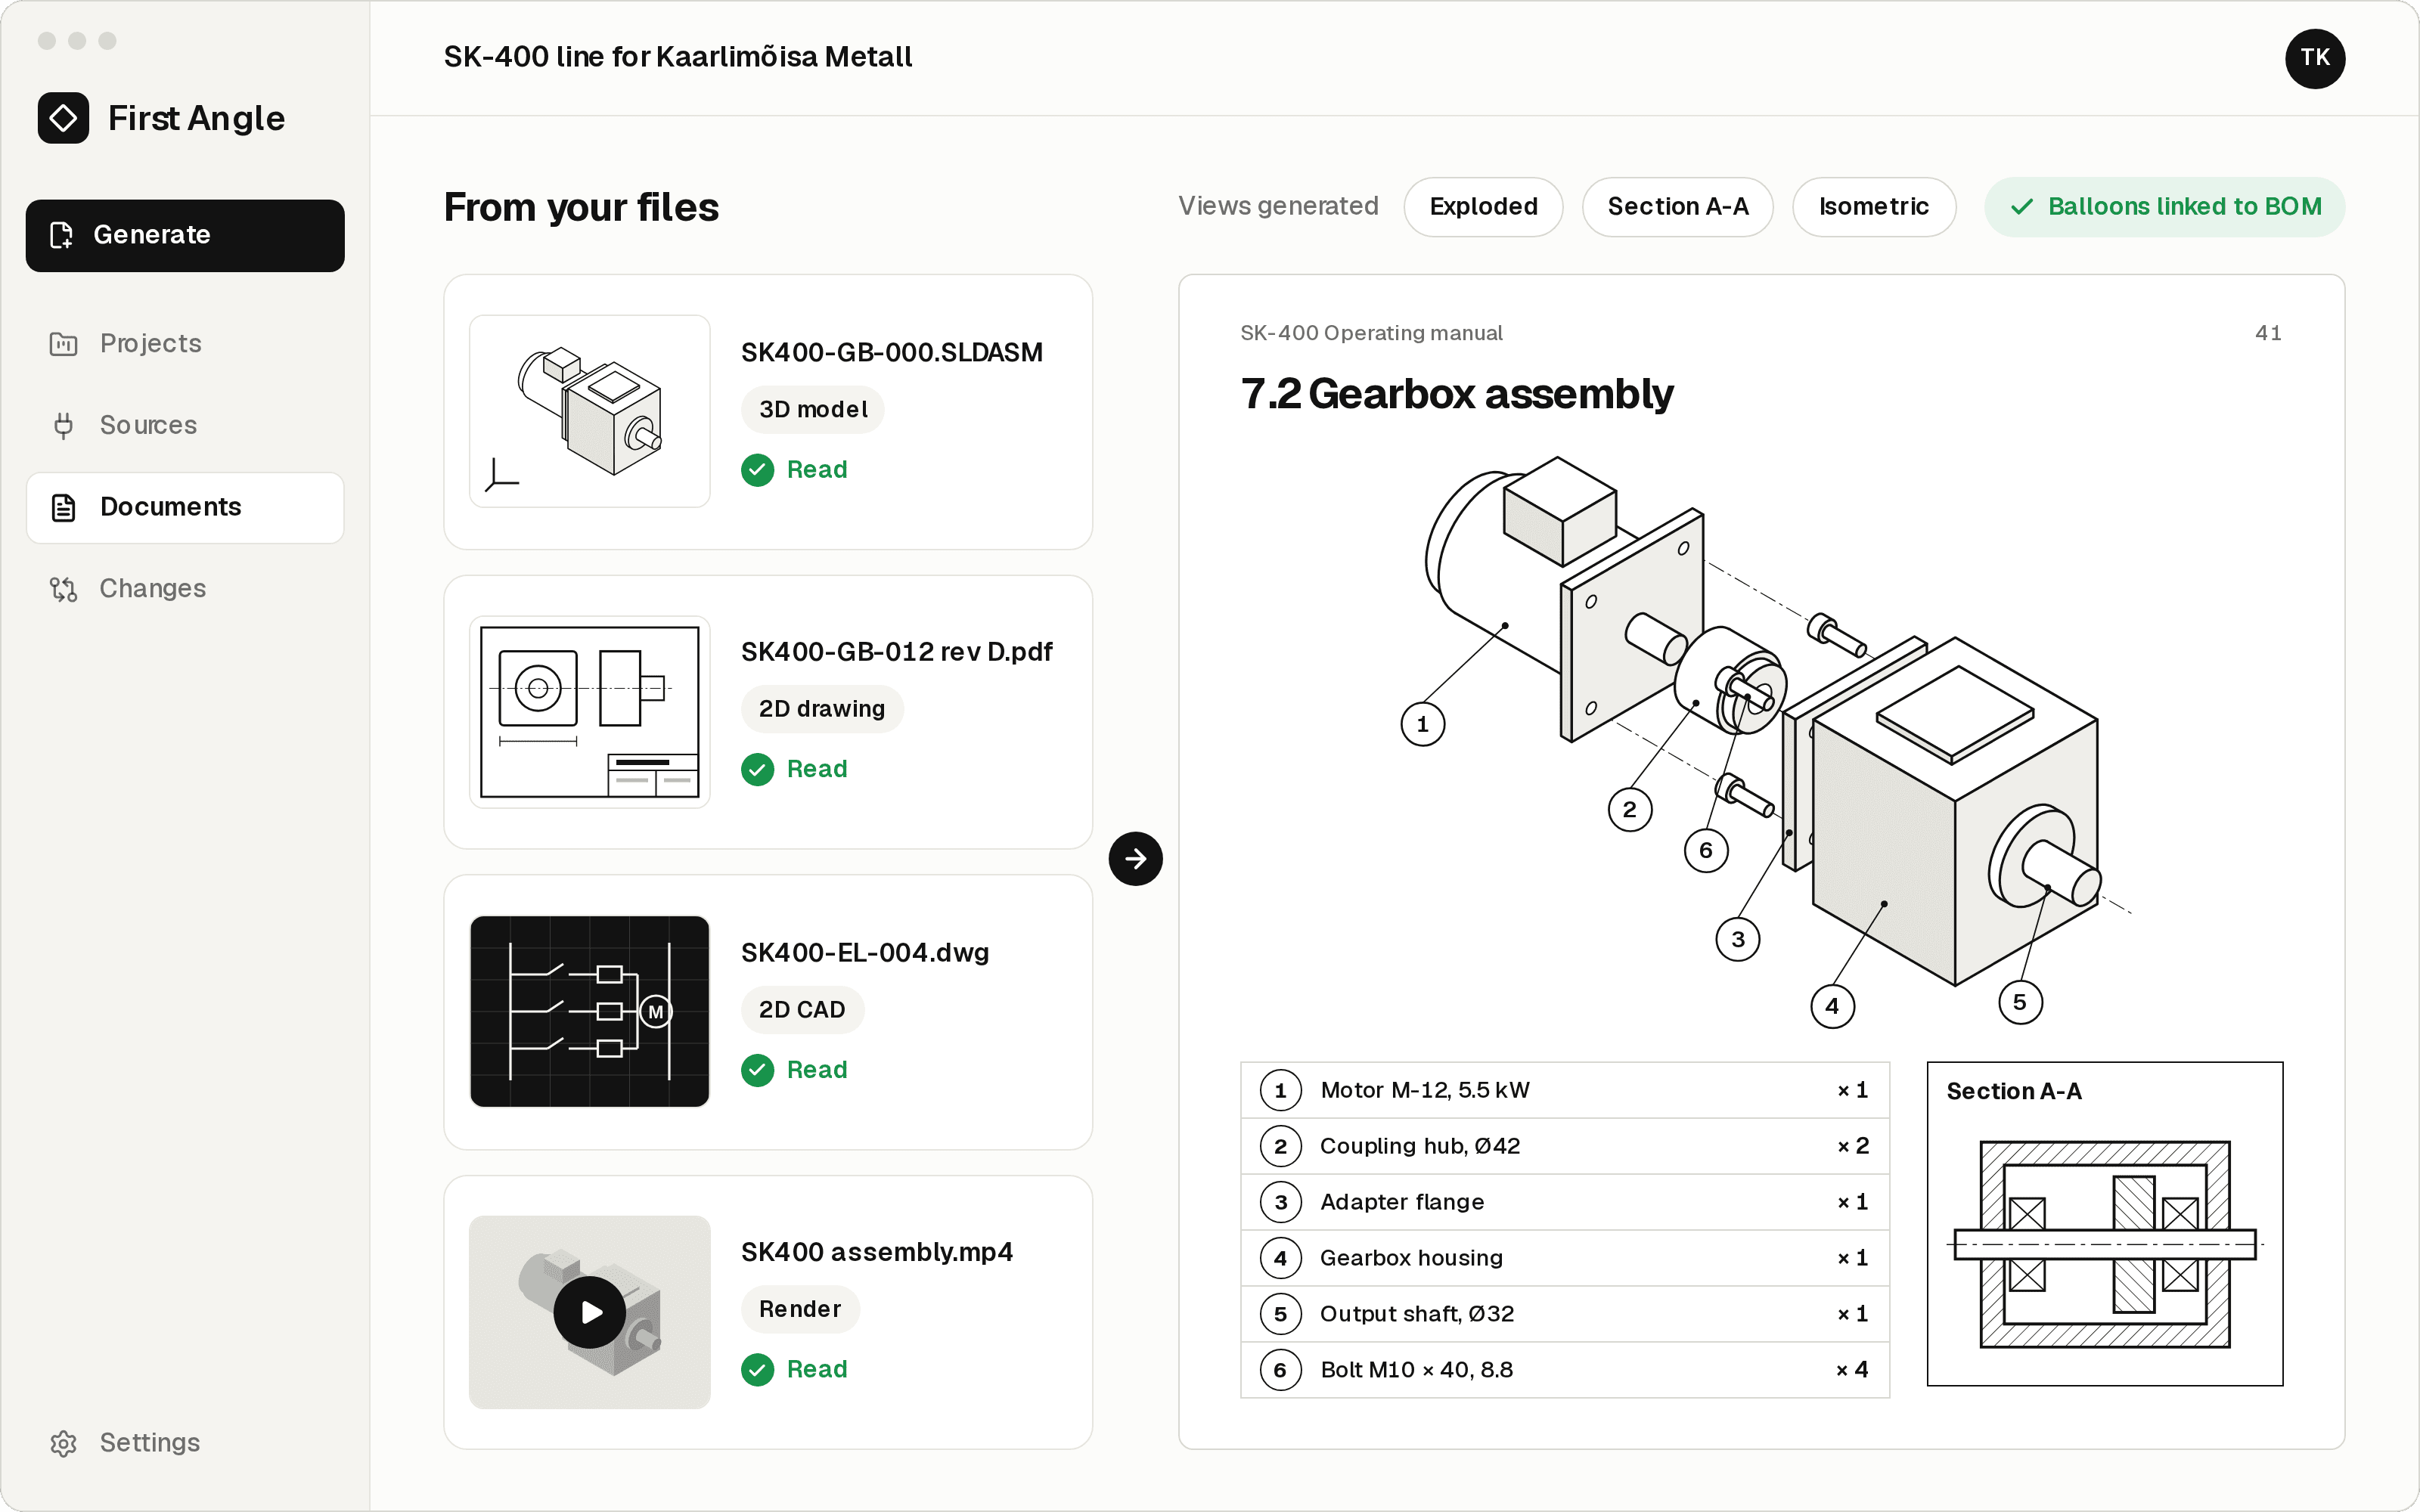Click BOM row Gearbox housing
The image size is (2420, 1512).
(x=1565, y=1258)
